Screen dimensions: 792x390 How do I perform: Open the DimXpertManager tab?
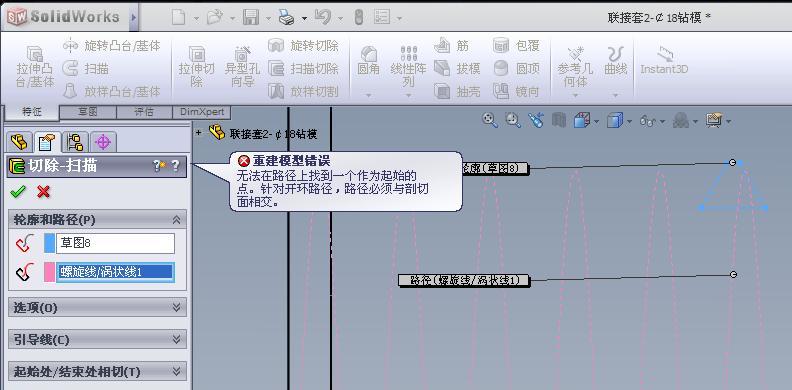pyautogui.click(x=103, y=142)
